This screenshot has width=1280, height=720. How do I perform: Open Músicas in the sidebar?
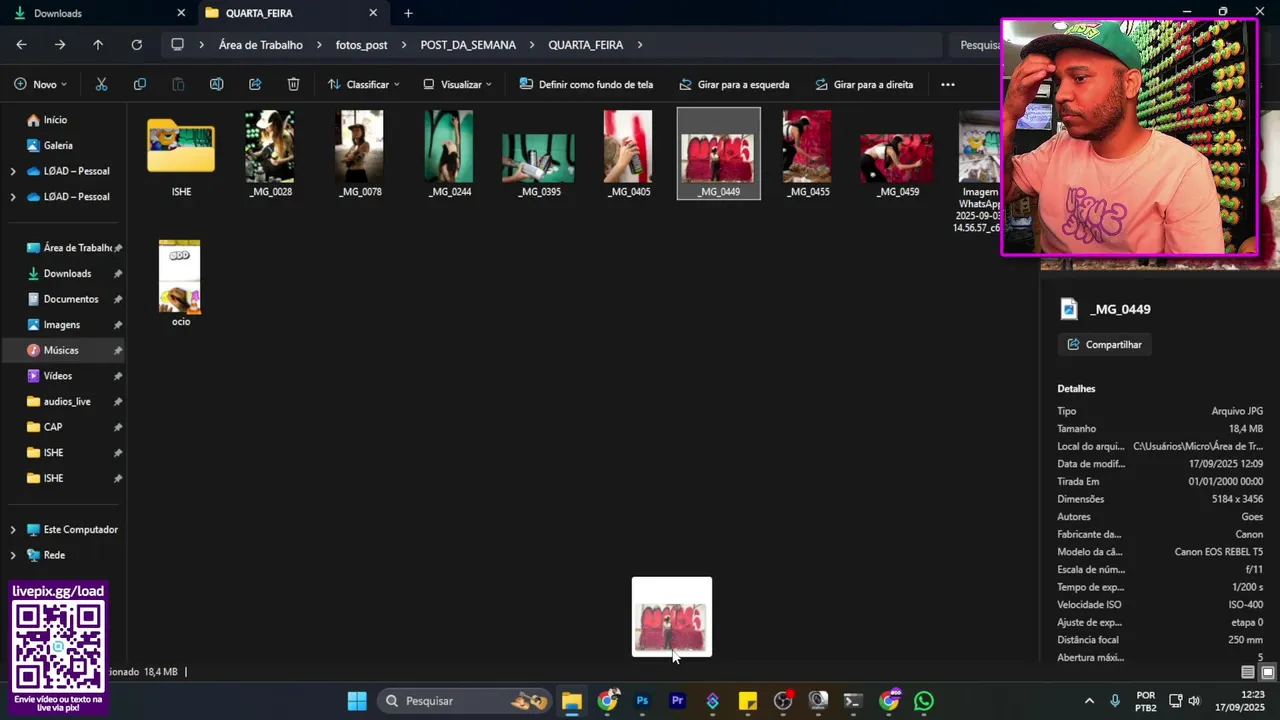click(63, 351)
